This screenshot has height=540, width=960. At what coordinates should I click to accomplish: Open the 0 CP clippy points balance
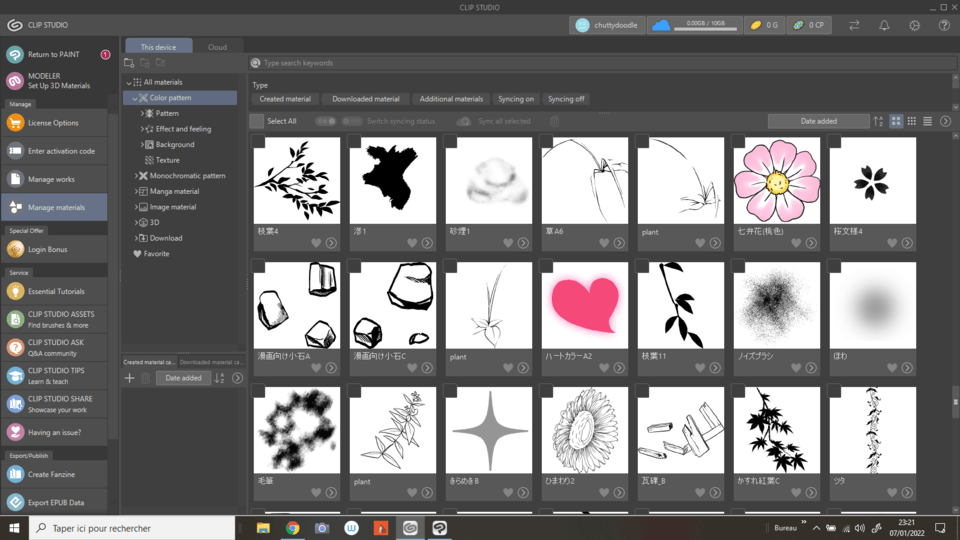point(809,25)
